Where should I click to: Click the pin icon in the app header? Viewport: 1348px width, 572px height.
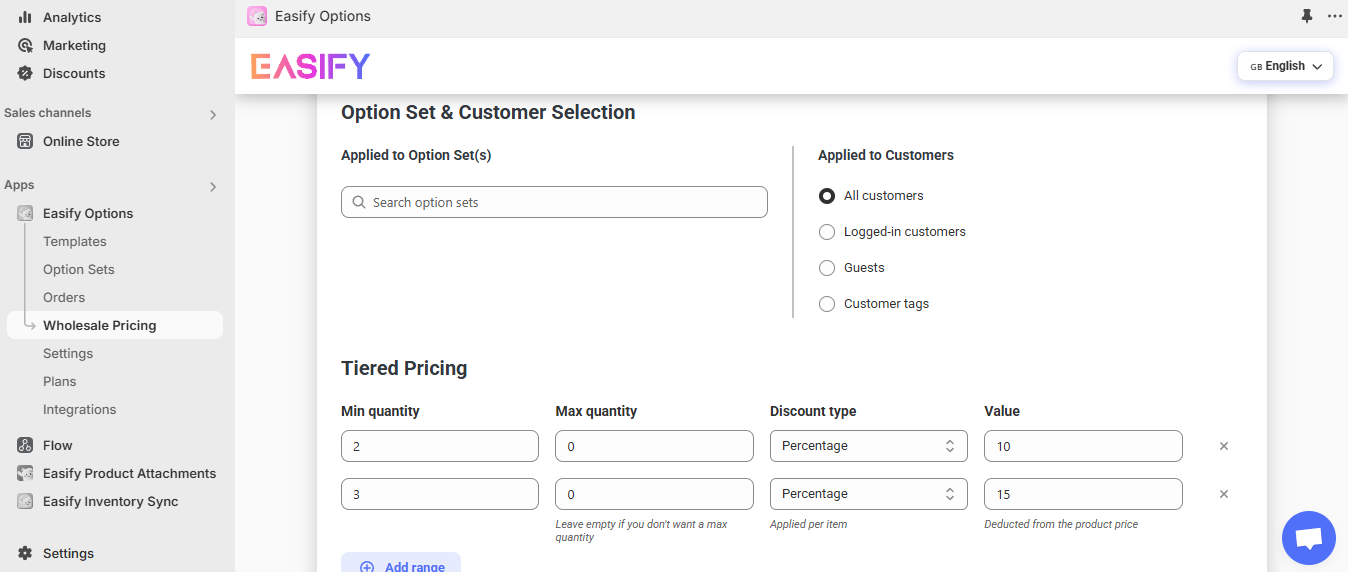click(x=1306, y=16)
